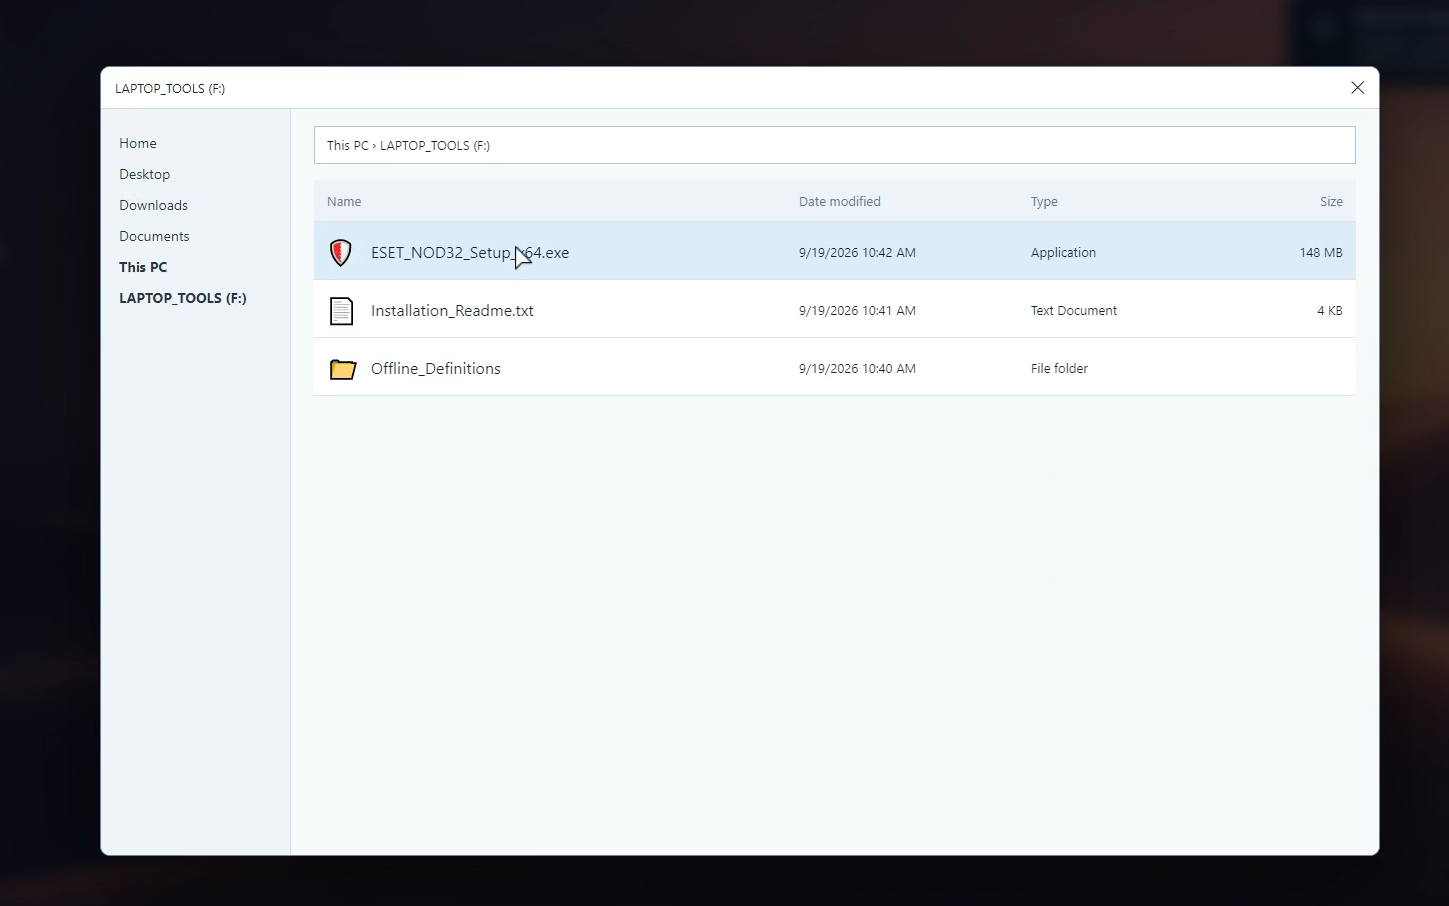
Task: Select This PC in the sidebar
Action: 143,267
